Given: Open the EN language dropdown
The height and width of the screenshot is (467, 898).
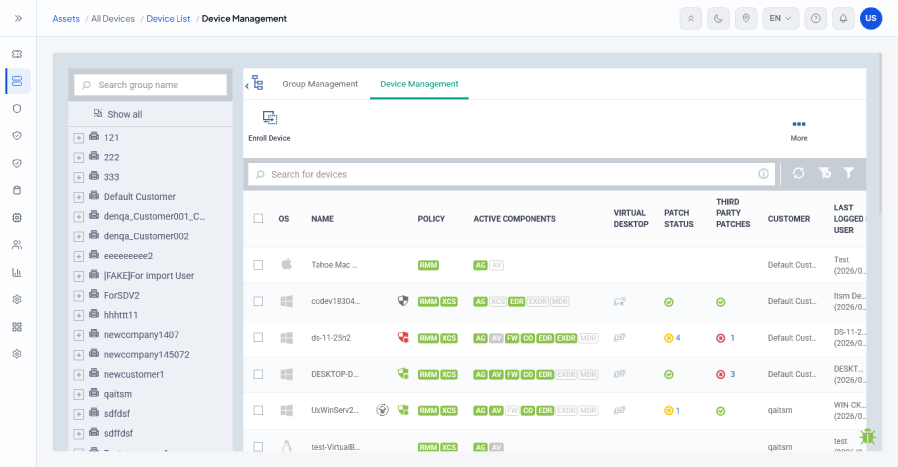Looking at the screenshot, I should 781,18.
